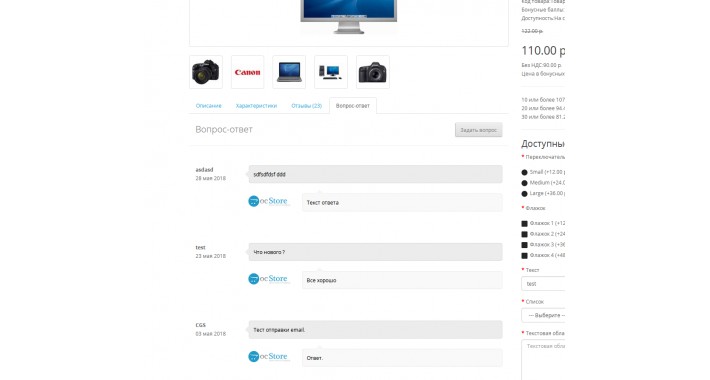This screenshot has width=710, height=380.
Task: Click the Доступные options heading
Action: [543, 144]
